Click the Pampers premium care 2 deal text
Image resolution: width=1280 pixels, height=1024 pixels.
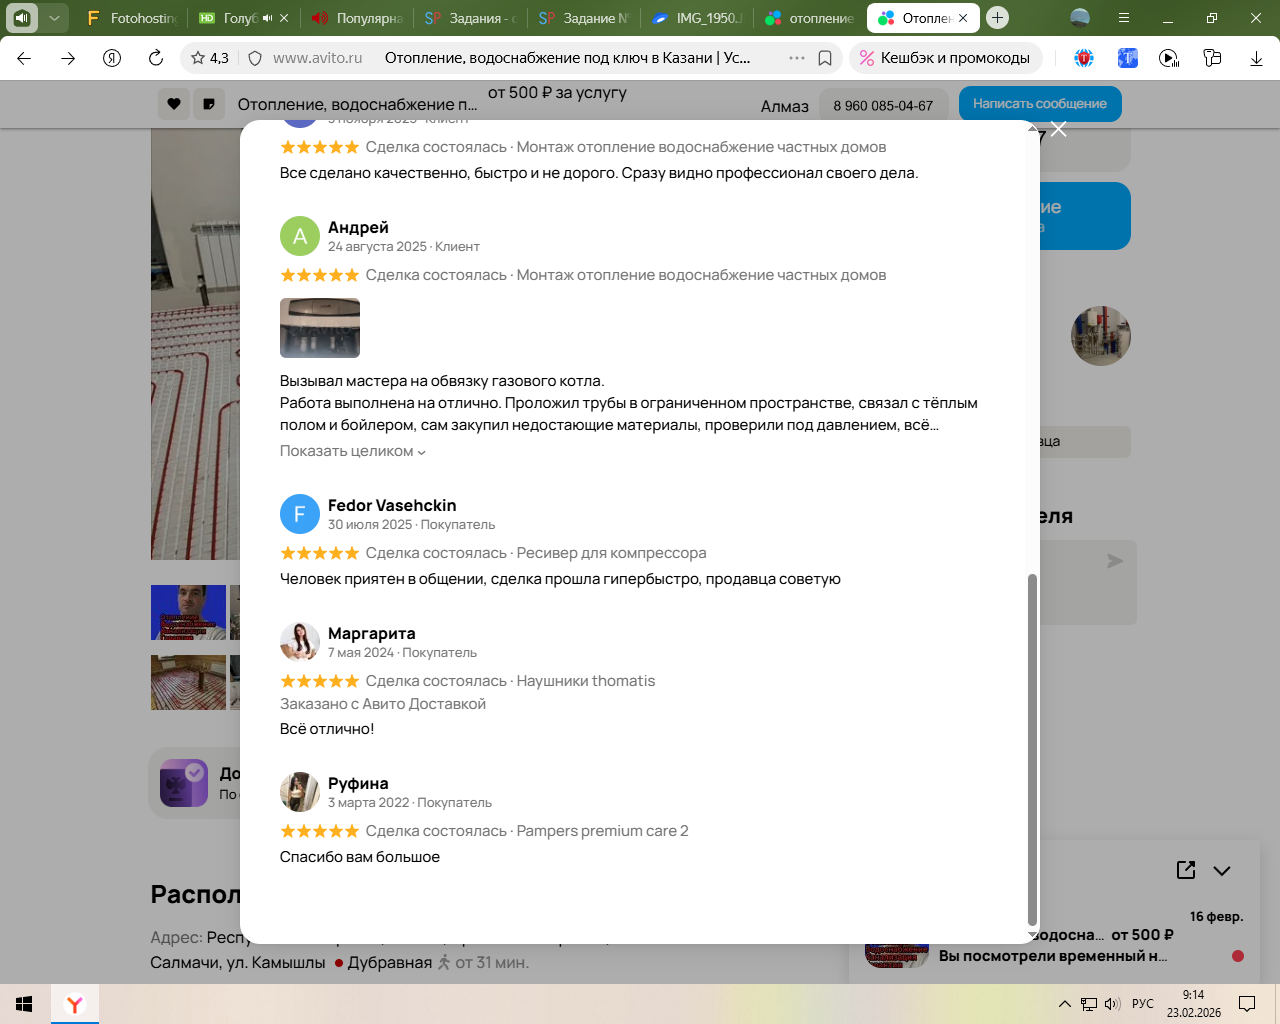(602, 831)
